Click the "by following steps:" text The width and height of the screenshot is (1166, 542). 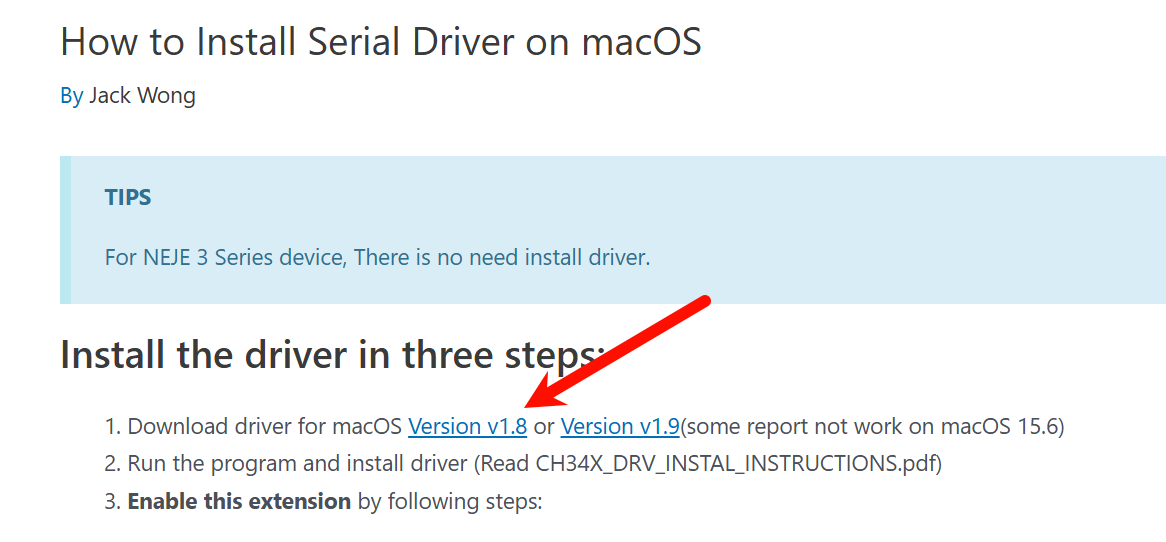(450, 501)
